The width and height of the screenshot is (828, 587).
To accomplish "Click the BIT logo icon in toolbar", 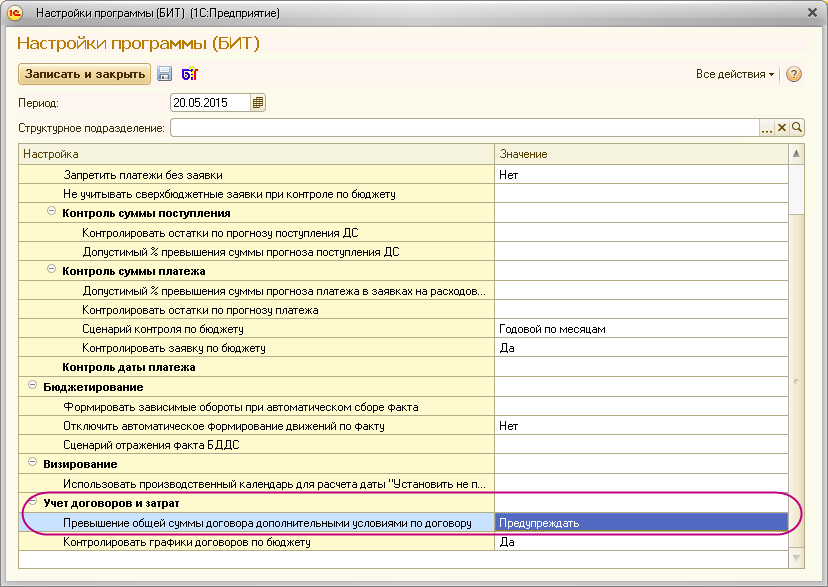I will coord(190,74).
